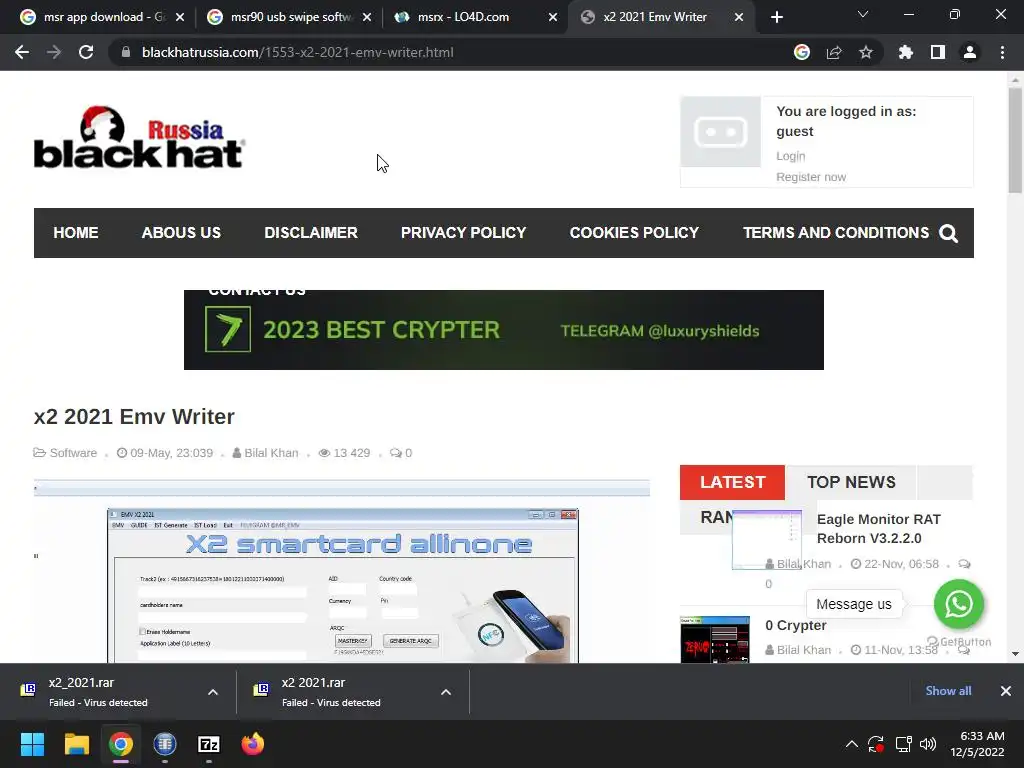
Task: Open the Windows Start menu
Action: pyautogui.click(x=32, y=744)
